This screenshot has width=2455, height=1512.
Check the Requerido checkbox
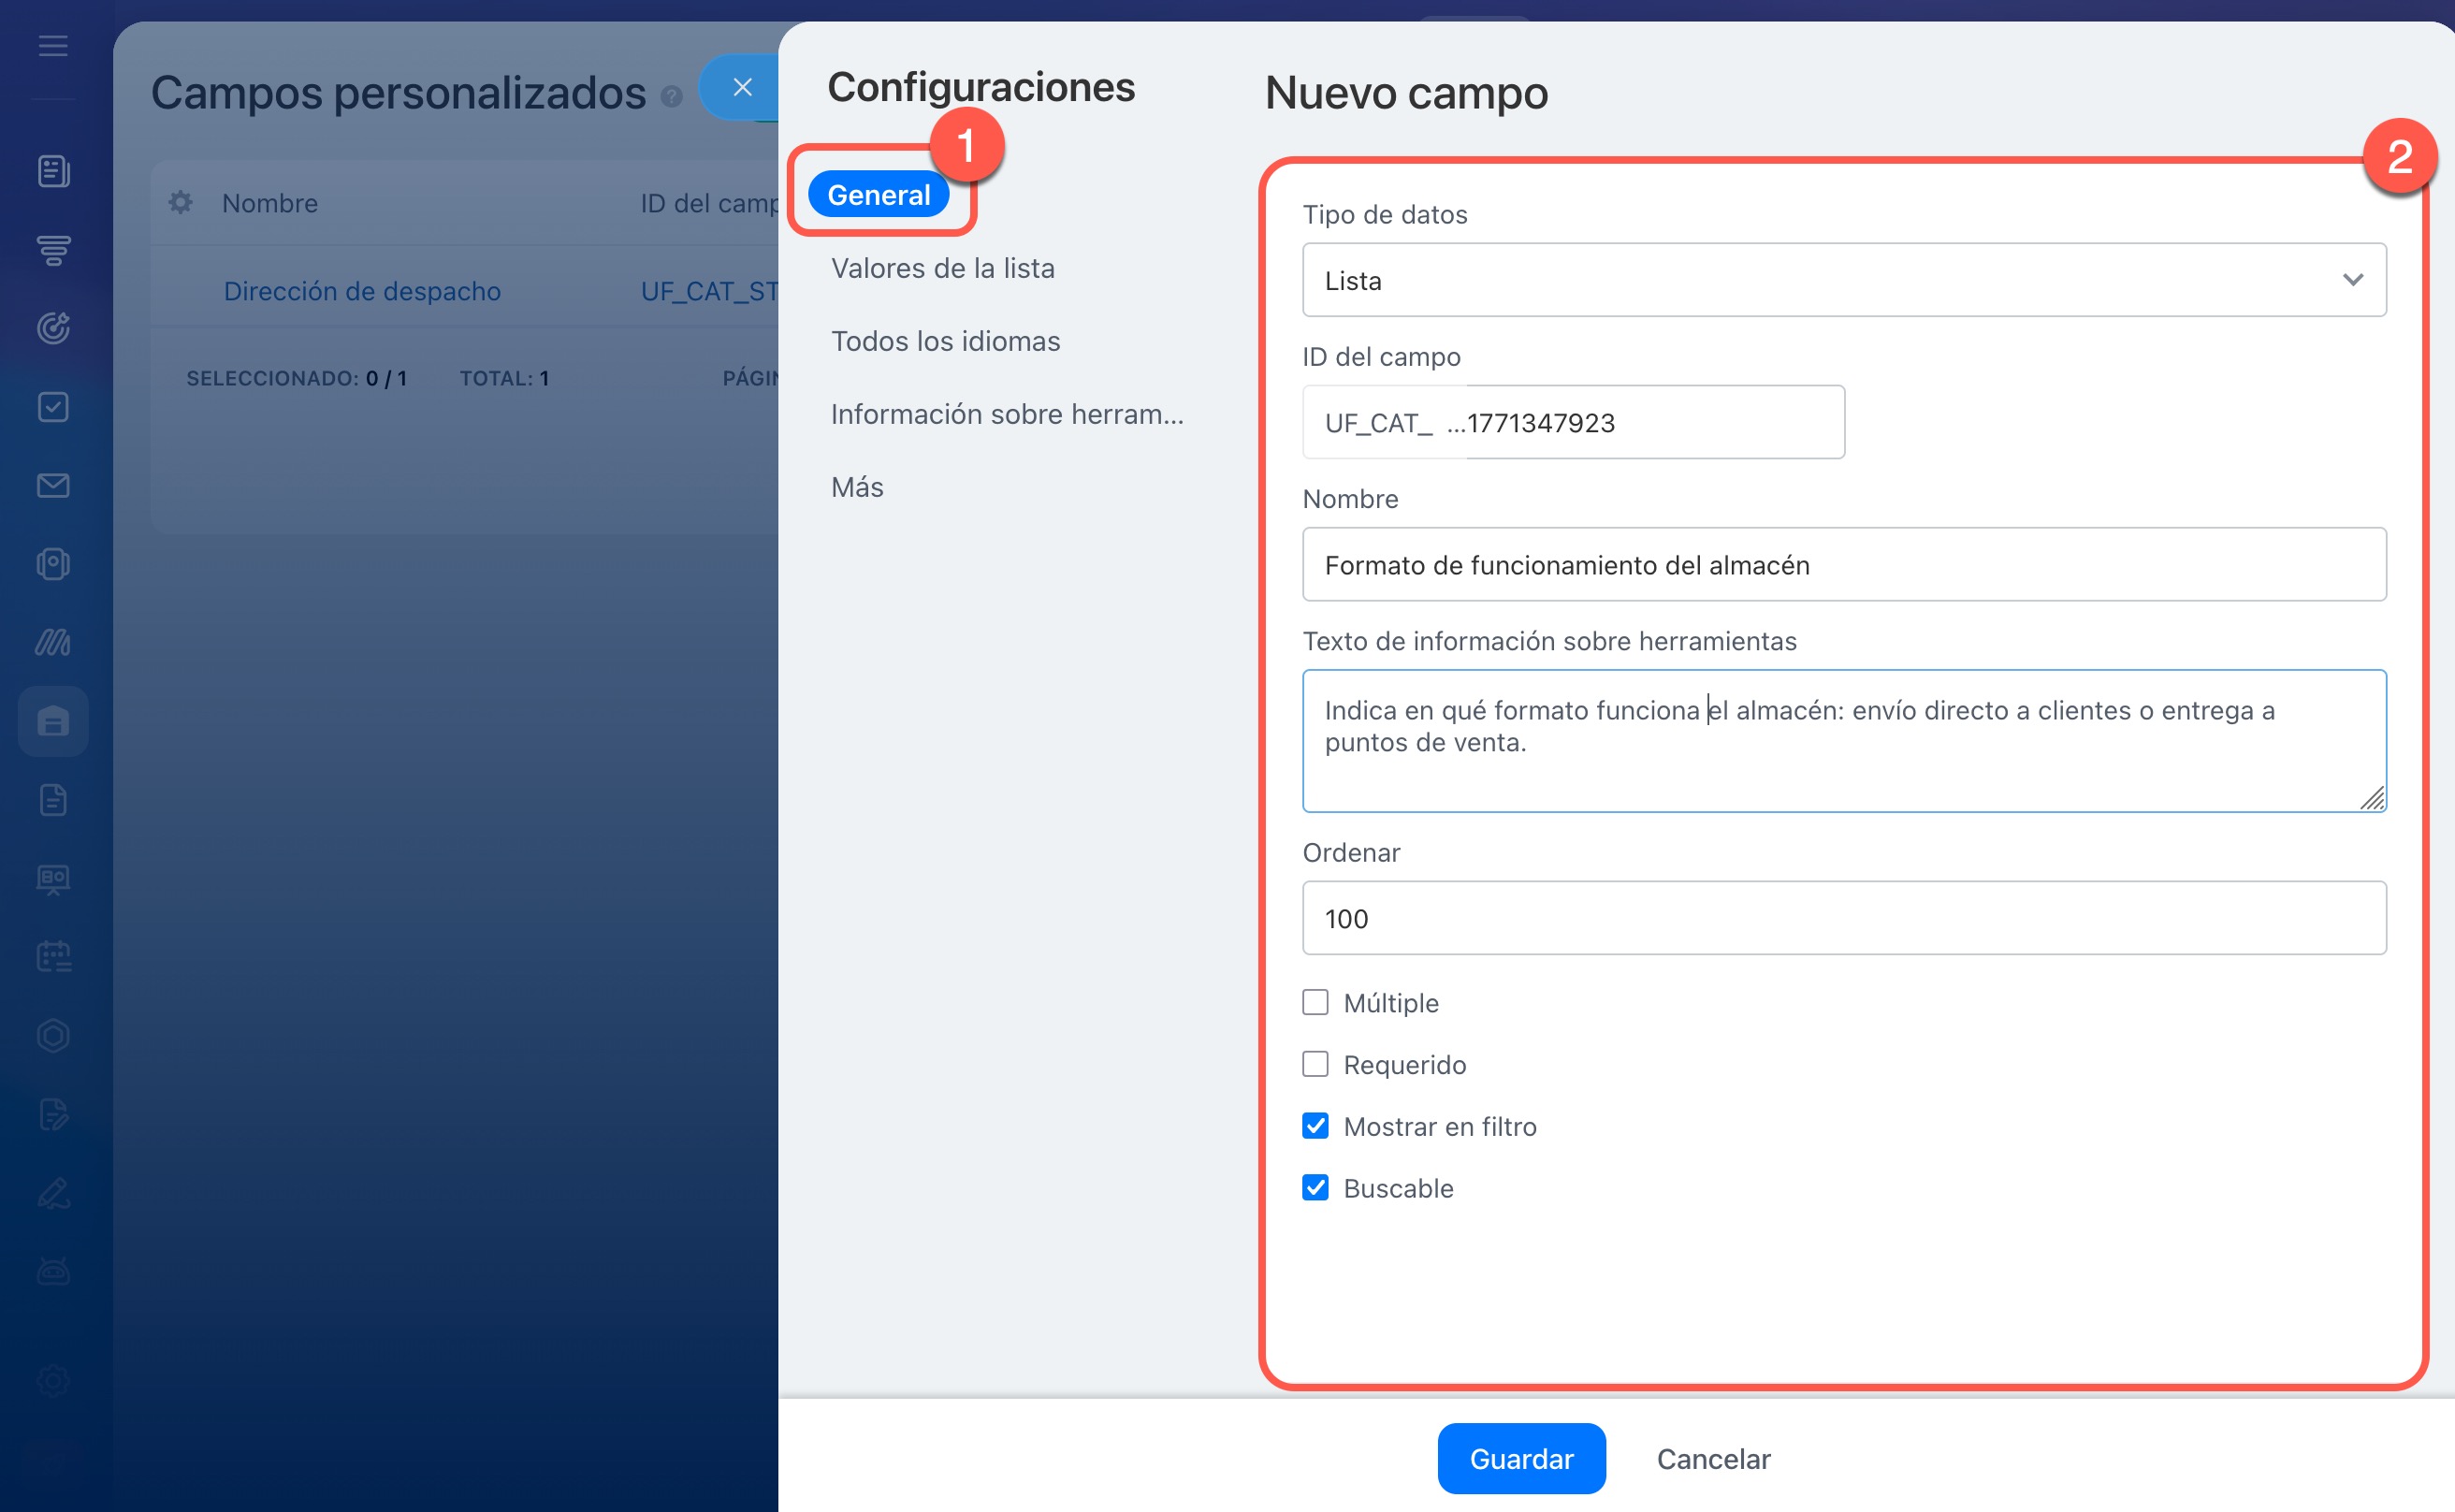pyautogui.click(x=1315, y=1064)
